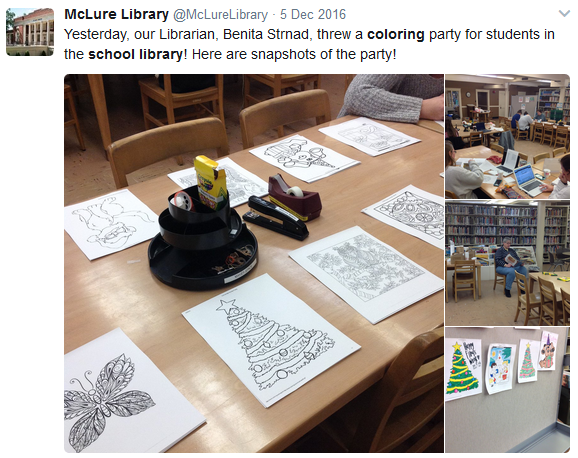Screen dimensions: 578x458
Task: Click the tape dispenser in main photo
Action: [x=294, y=197]
